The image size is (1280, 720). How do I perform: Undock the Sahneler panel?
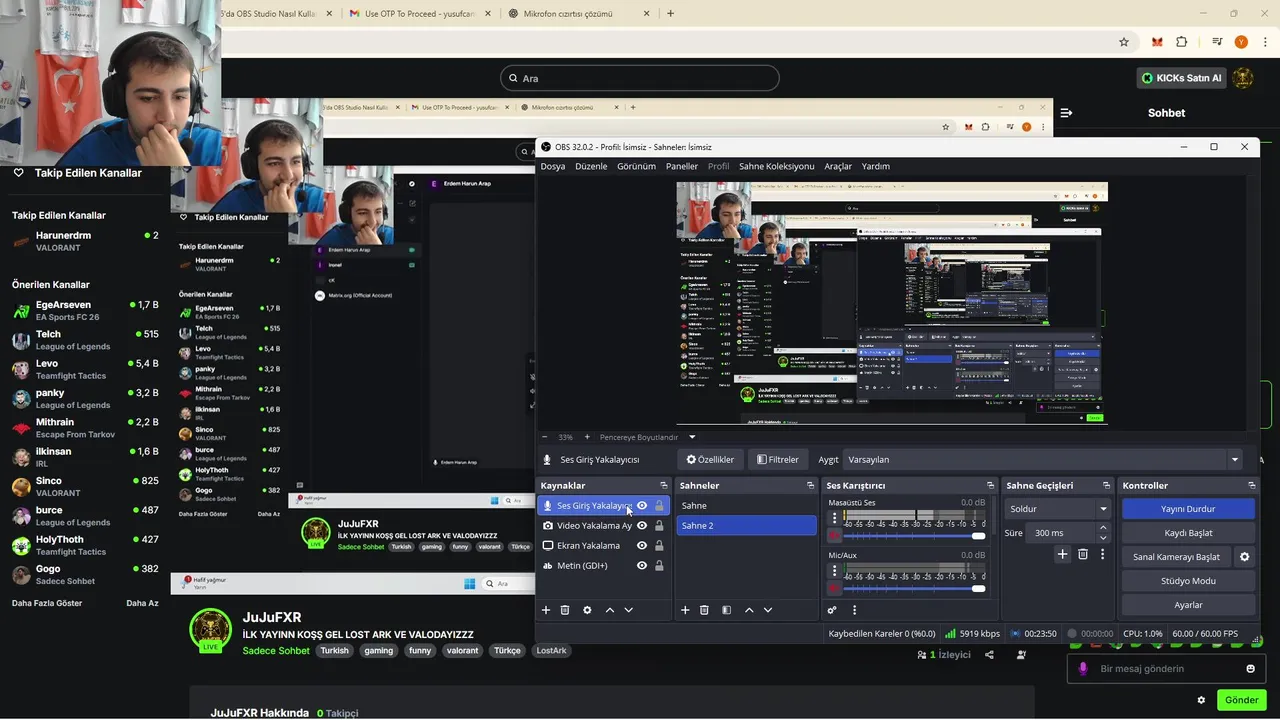tap(810, 486)
